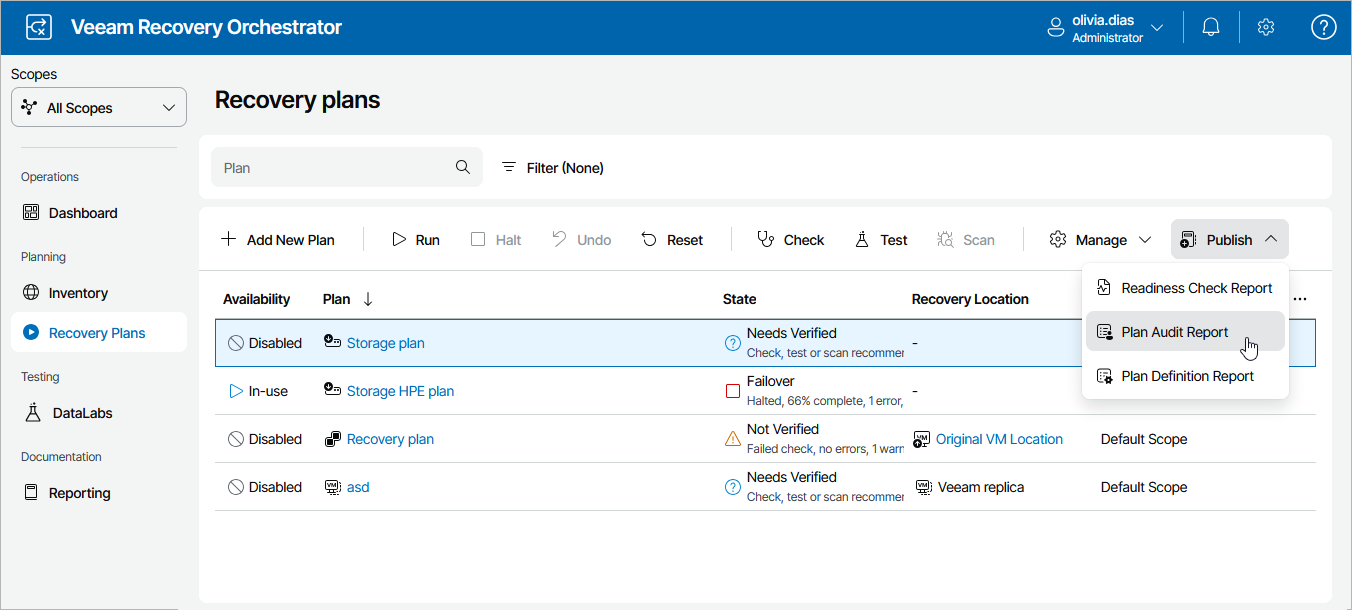1352x610 pixels.
Task: Open the Reporting page
Action: pyautogui.click(x=80, y=492)
